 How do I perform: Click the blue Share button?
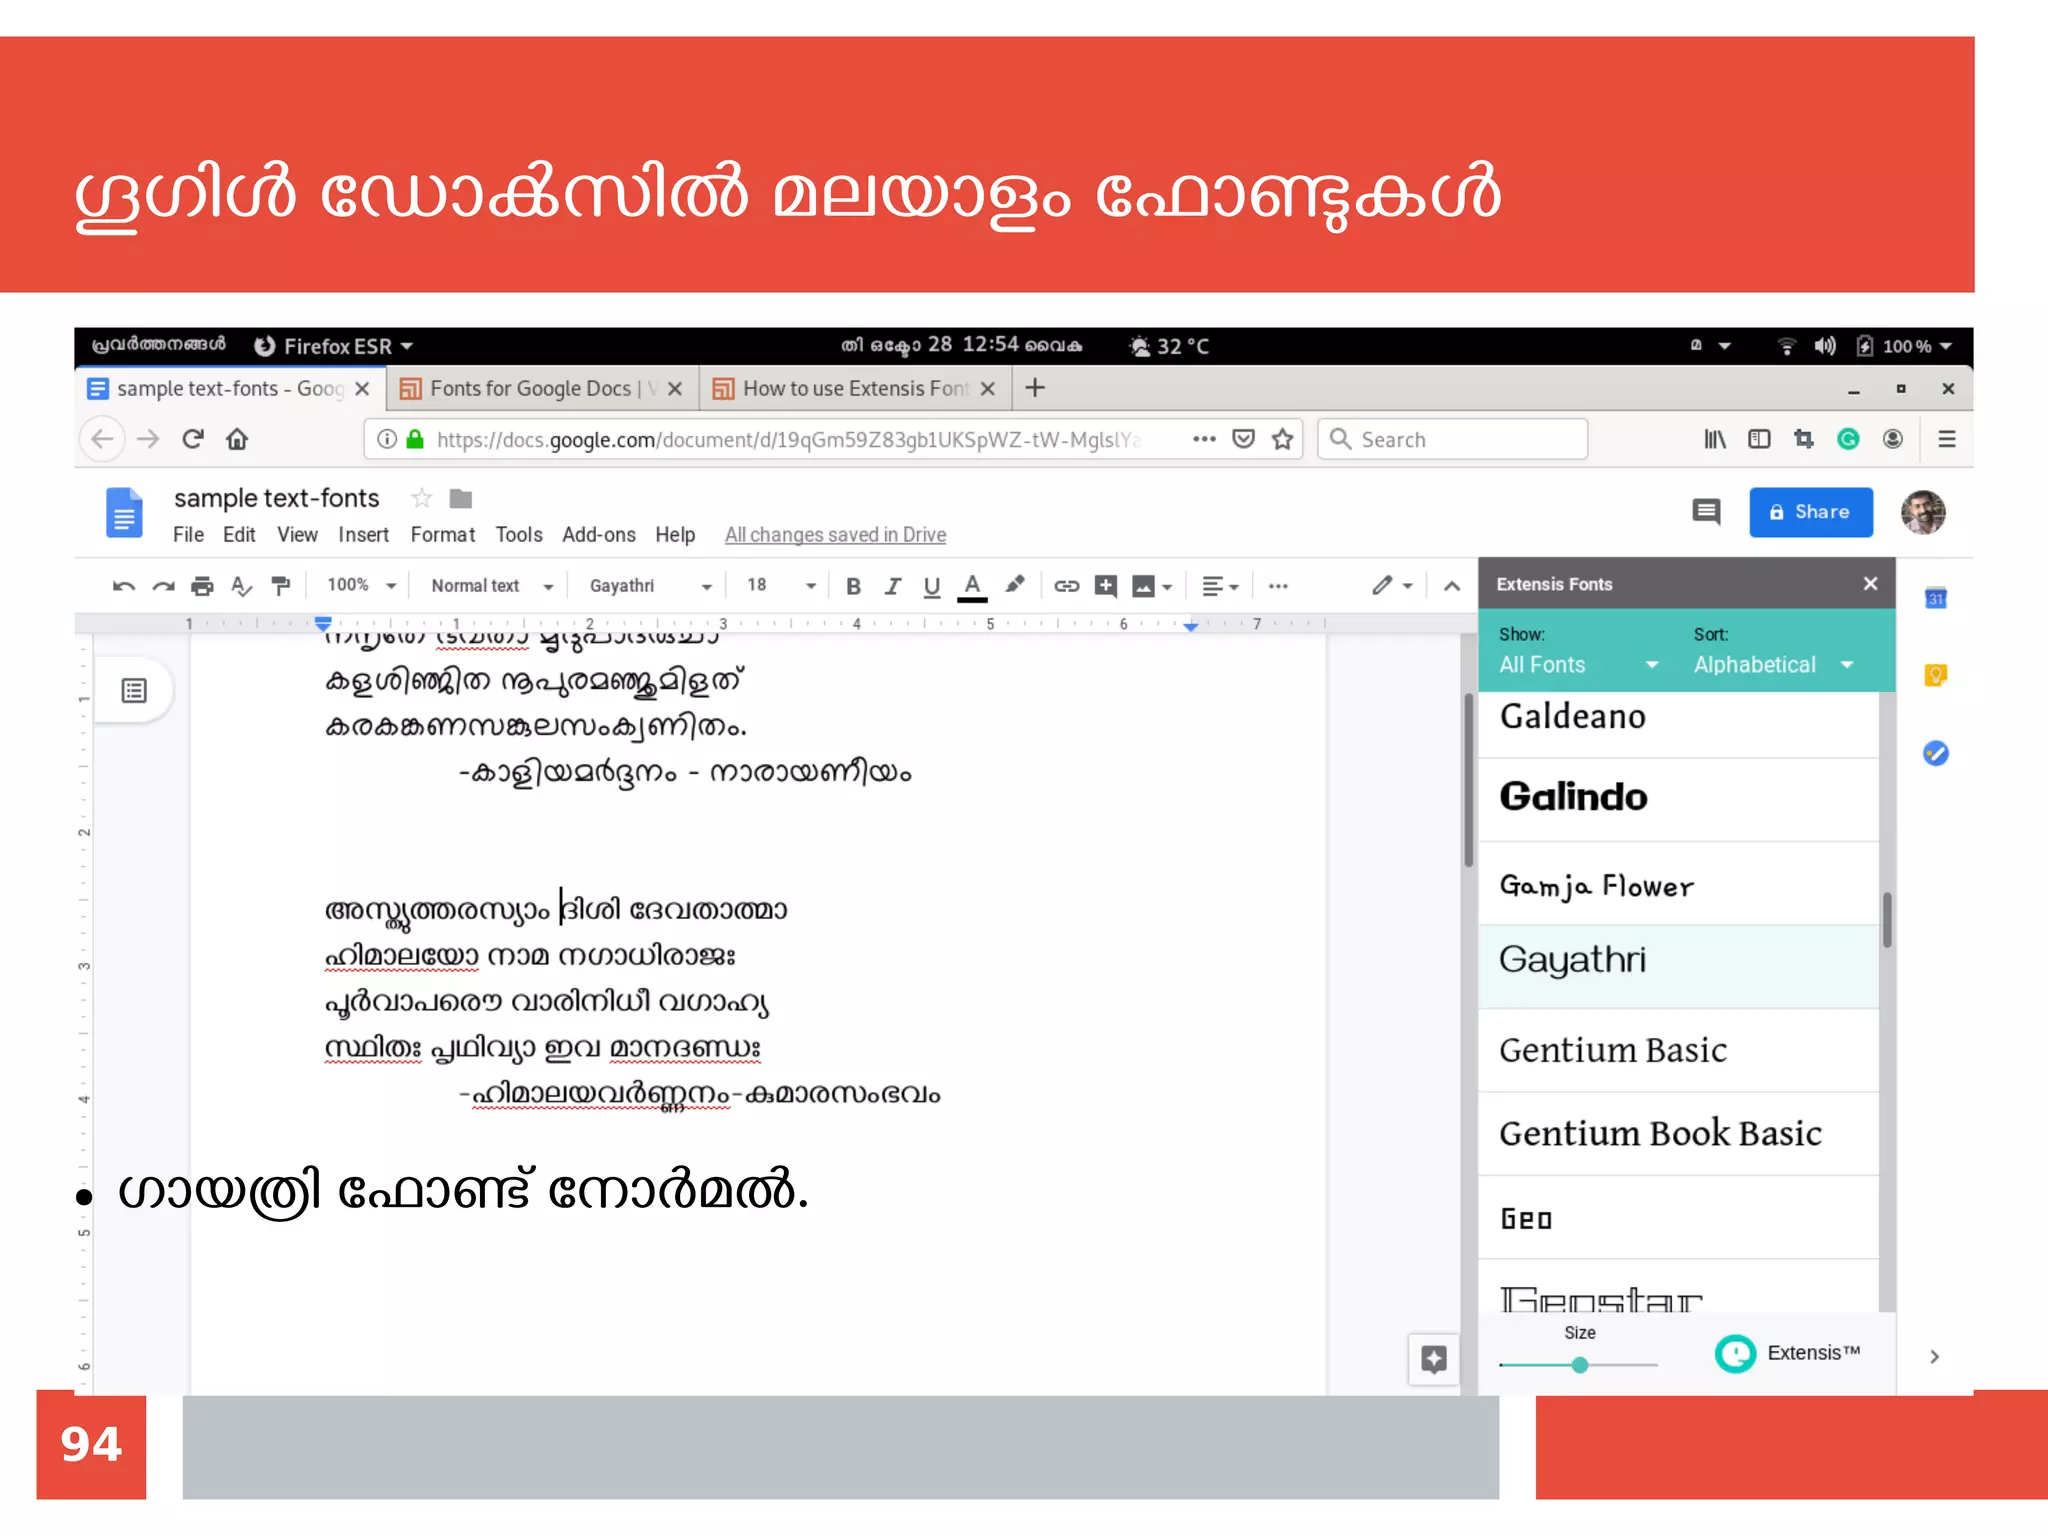pyautogui.click(x=1810, y=512)
